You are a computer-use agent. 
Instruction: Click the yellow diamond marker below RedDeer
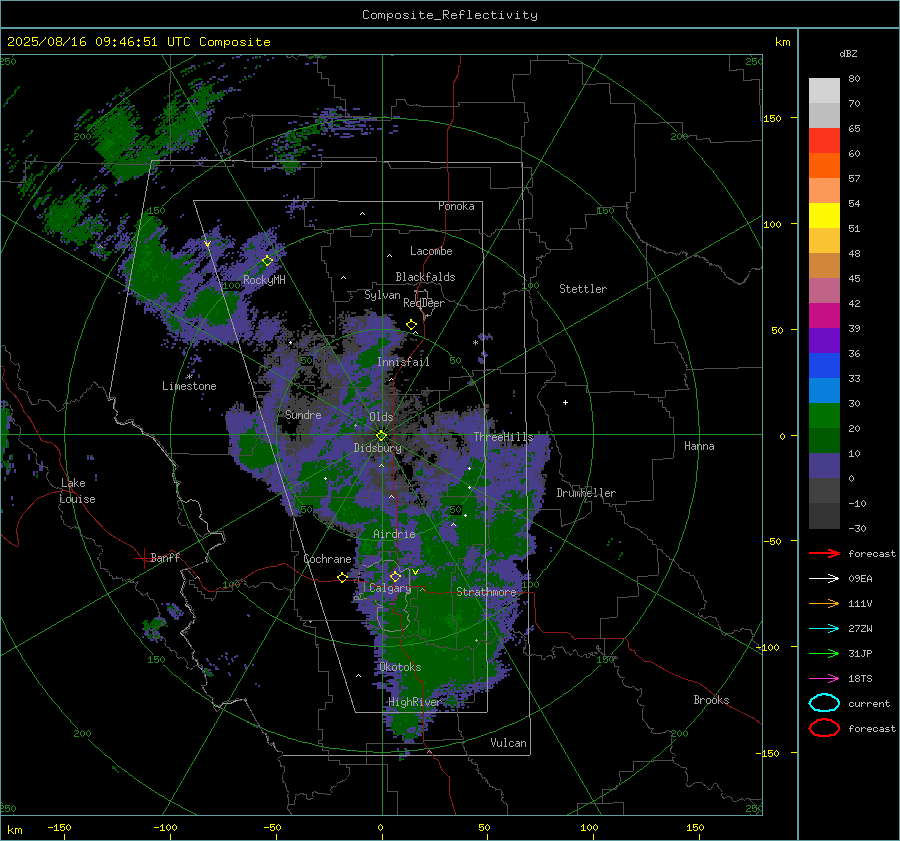point(412,325)
